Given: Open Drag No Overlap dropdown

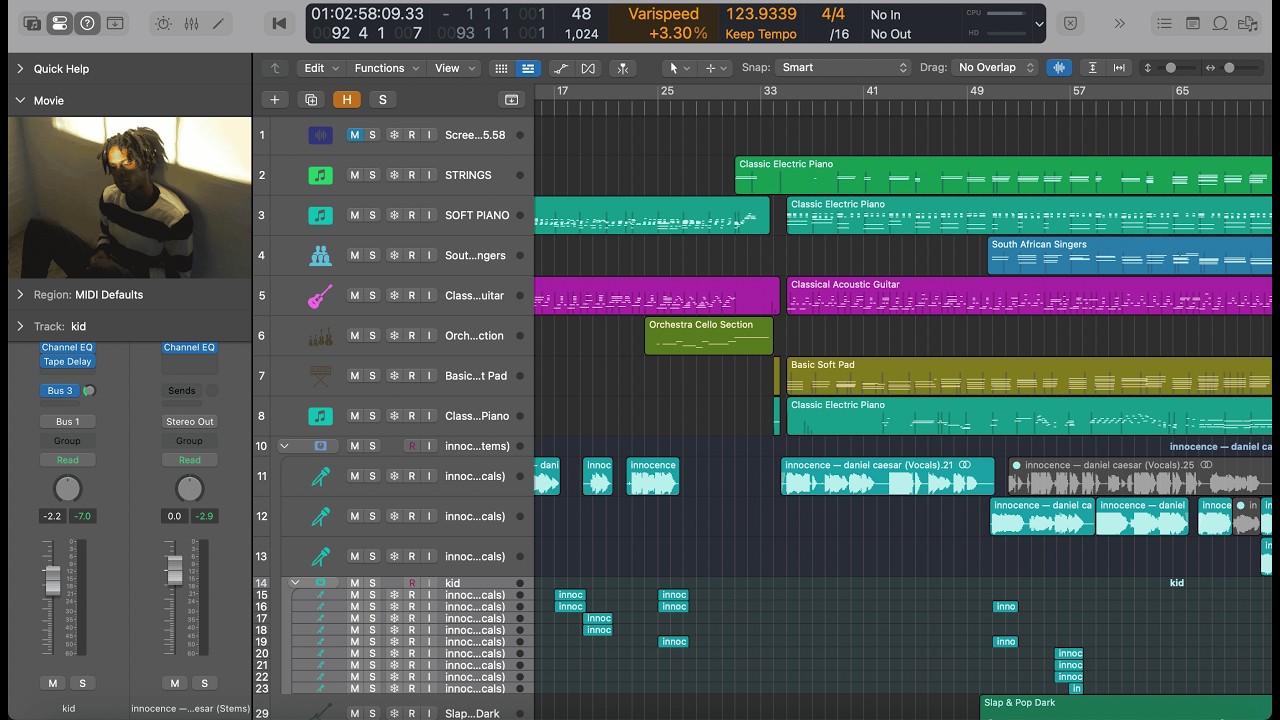Looking at the screenshot, I should pyautogui.click(x=996, y=68).
